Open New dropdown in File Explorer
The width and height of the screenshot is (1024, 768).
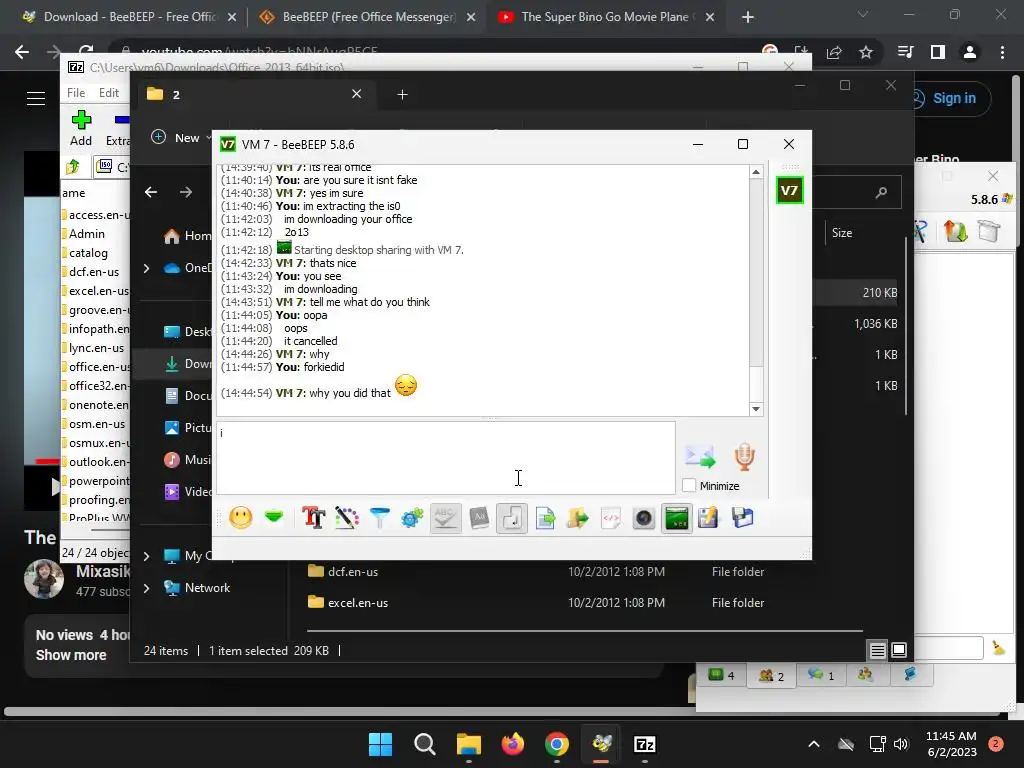(x=182, y=138)
